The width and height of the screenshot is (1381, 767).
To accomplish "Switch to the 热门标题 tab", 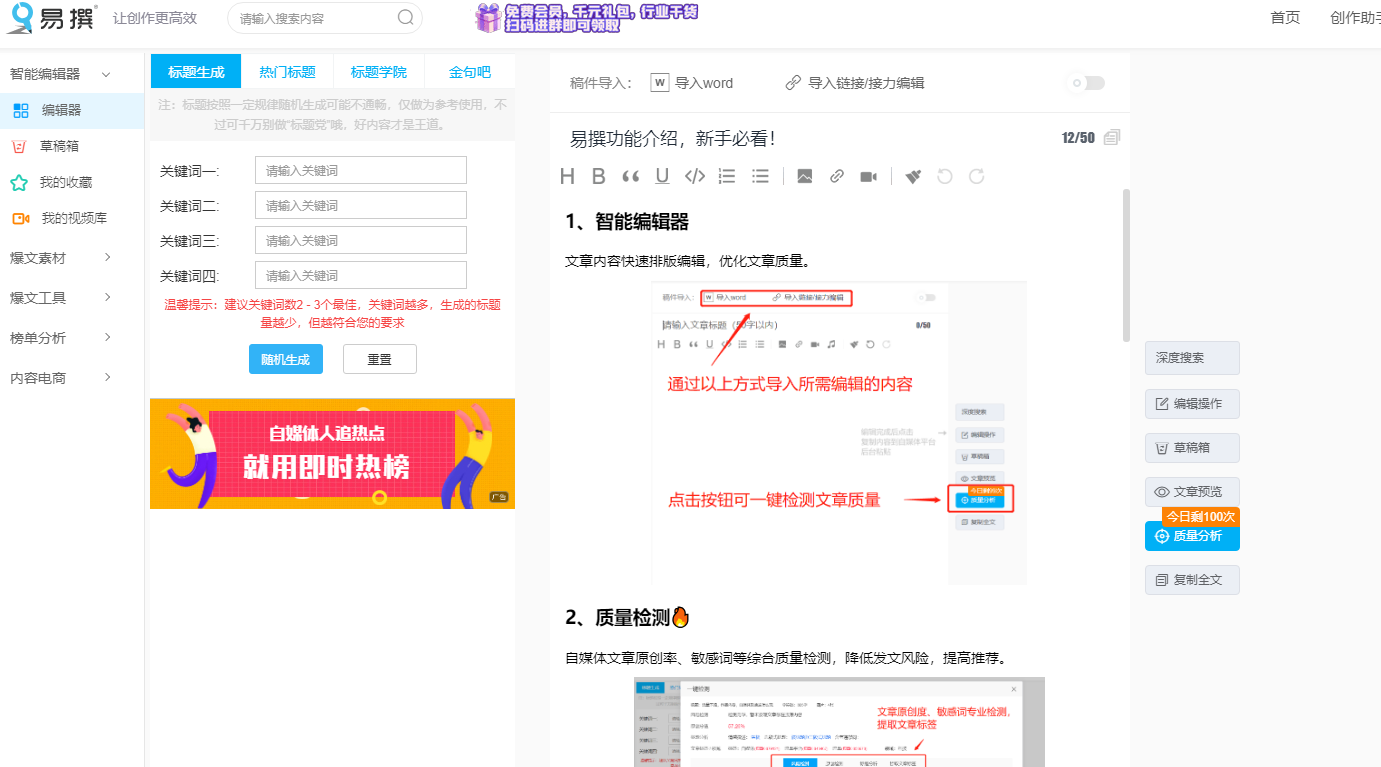I will (x=287, y=71).
